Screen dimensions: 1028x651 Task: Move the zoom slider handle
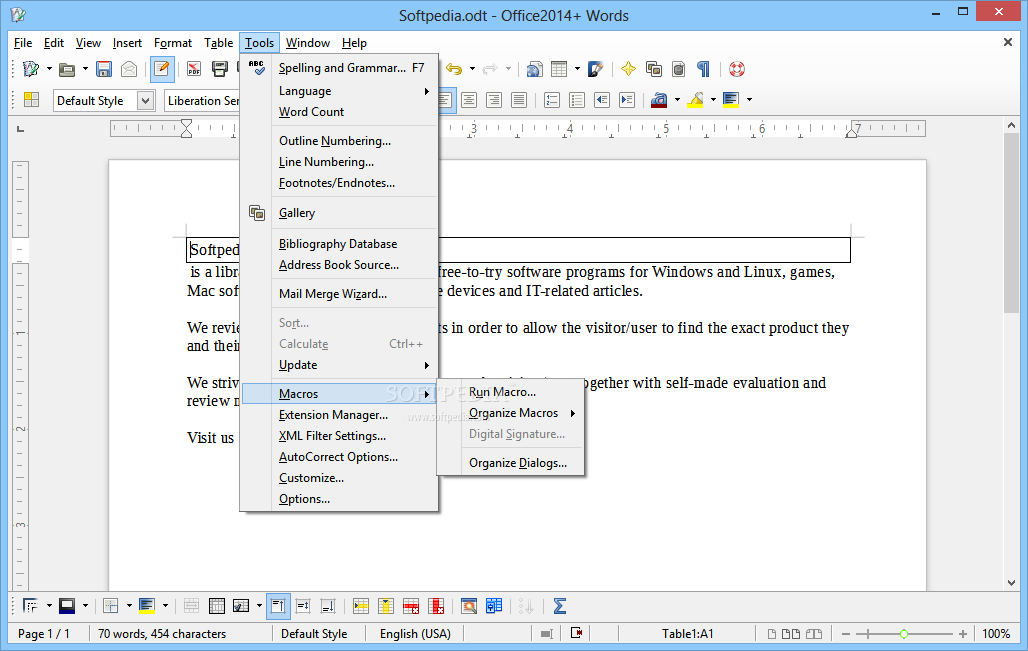(903, 634)
